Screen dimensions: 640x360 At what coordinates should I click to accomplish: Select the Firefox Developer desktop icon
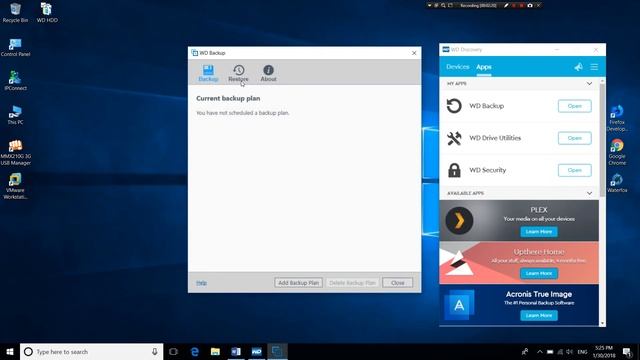click(x=617, y=118)
